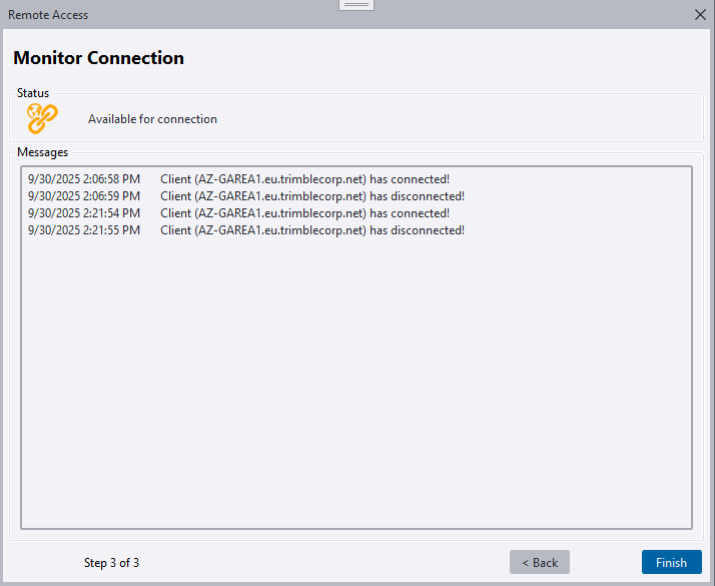Click the Status group label

tap(33, 93)
